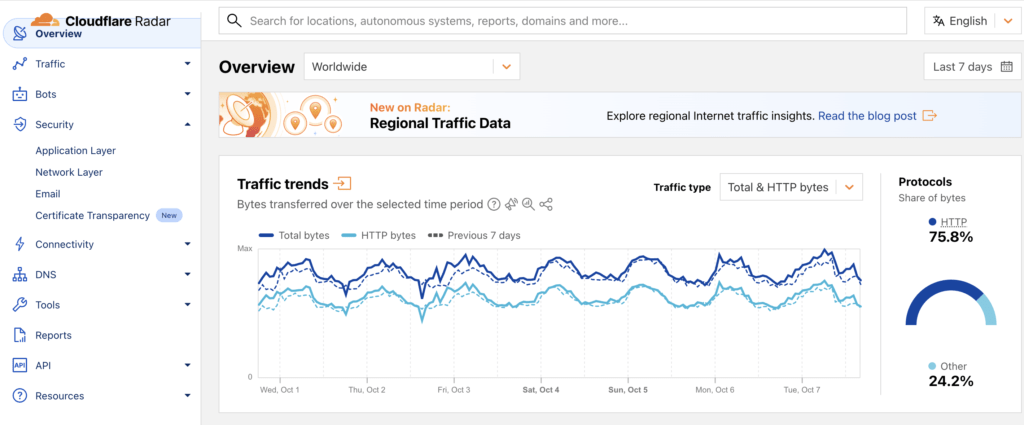Open the Worldwide location dropdown
The width and height of the screenshot is (1024, 425).
(x=411, y=67)
